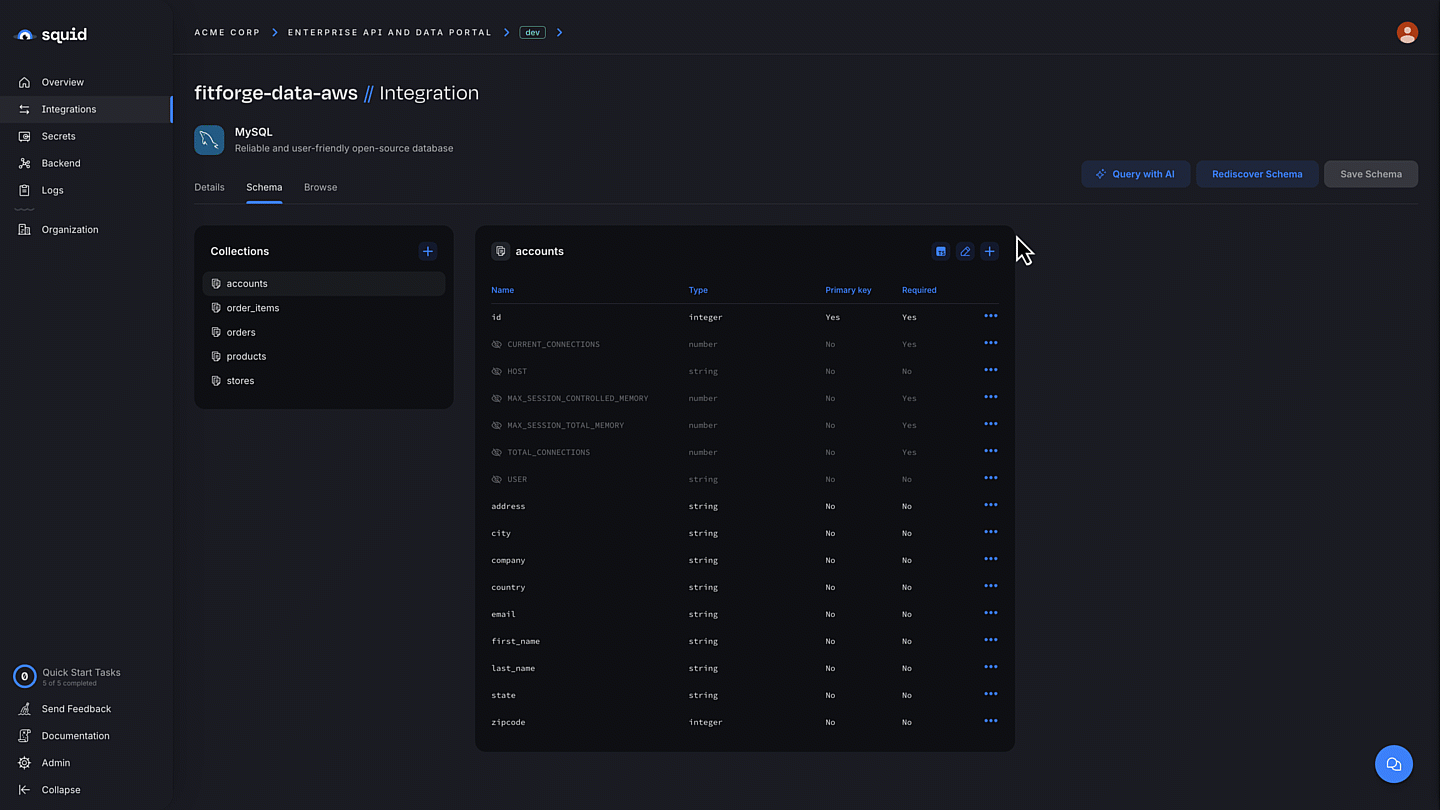Toggle hidden eye icon for MAX_SESSION_TOTAL_MEMORY
The height and width of the screenshot is (810, 1440).
497,425
